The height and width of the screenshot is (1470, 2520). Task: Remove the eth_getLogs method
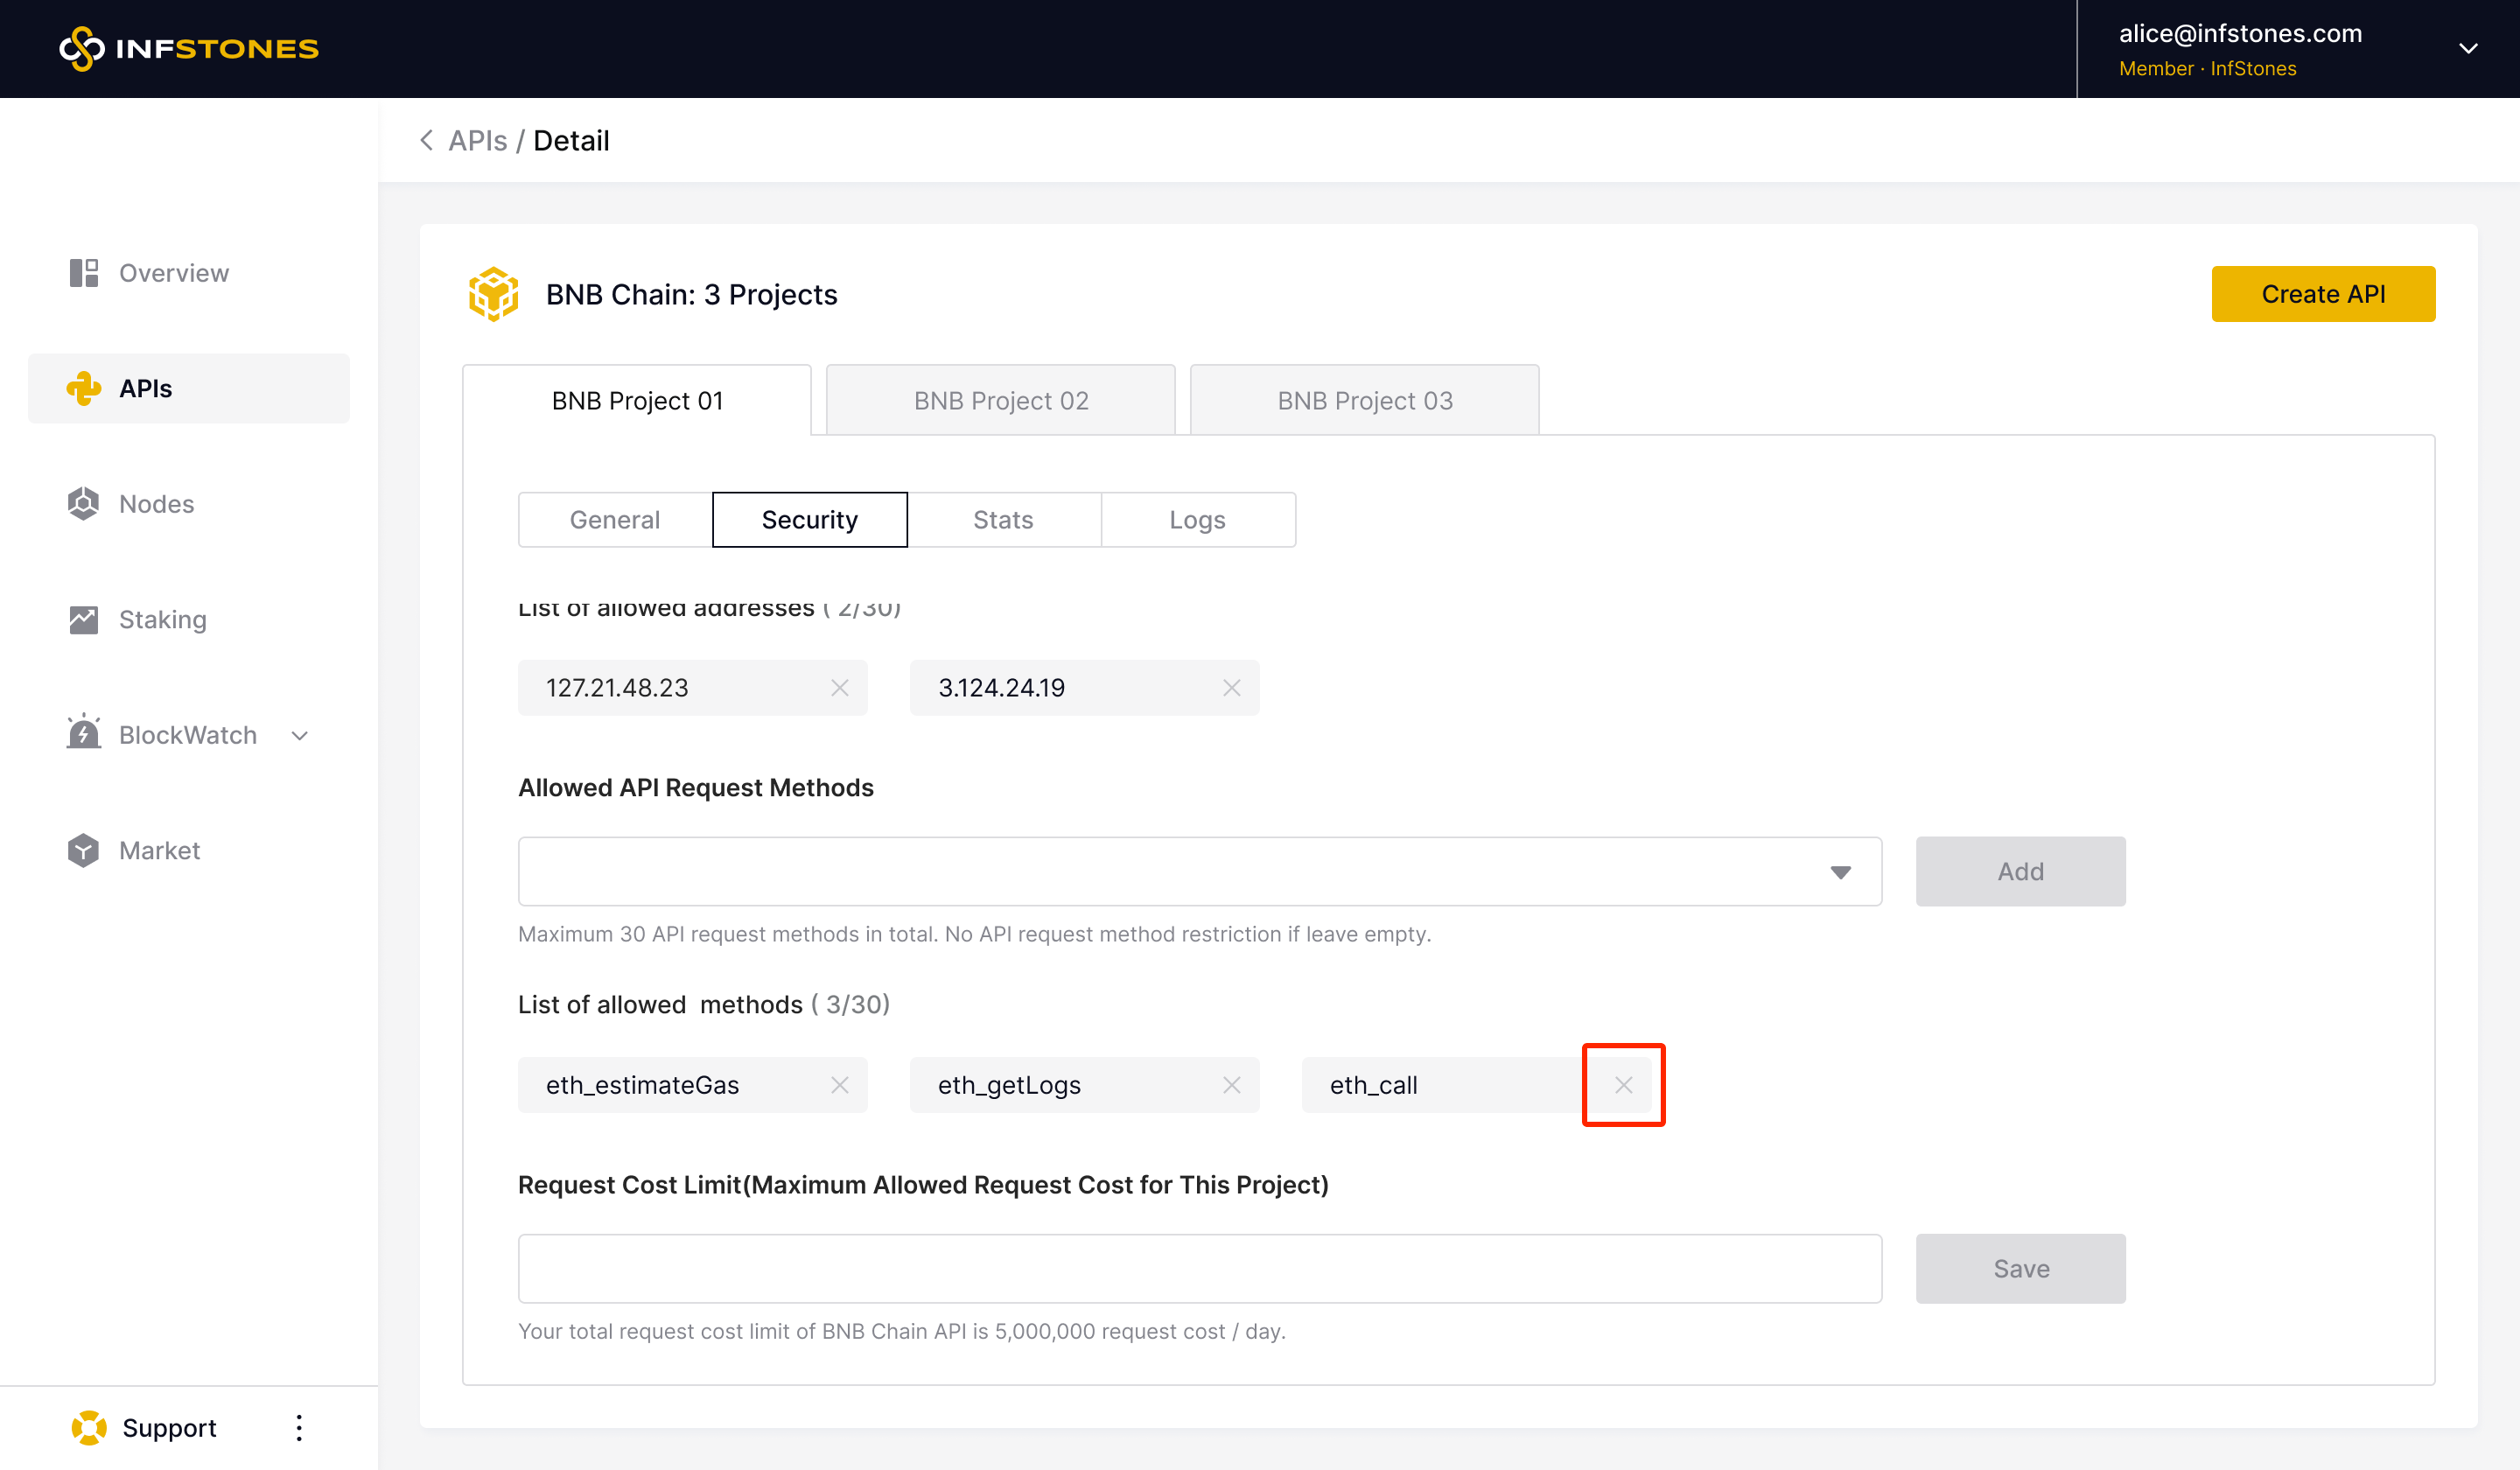pyautogui.click(x=1232, y=1085)
